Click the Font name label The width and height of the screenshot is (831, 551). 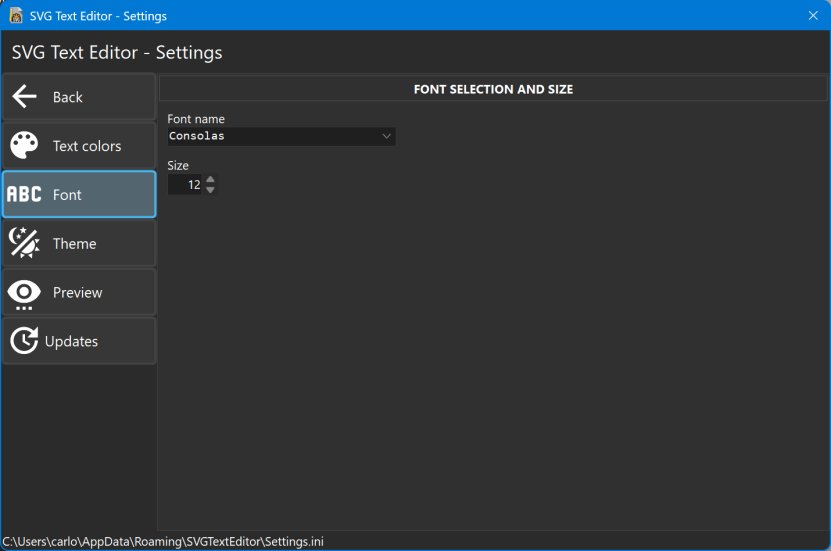(x=196, y=119)
